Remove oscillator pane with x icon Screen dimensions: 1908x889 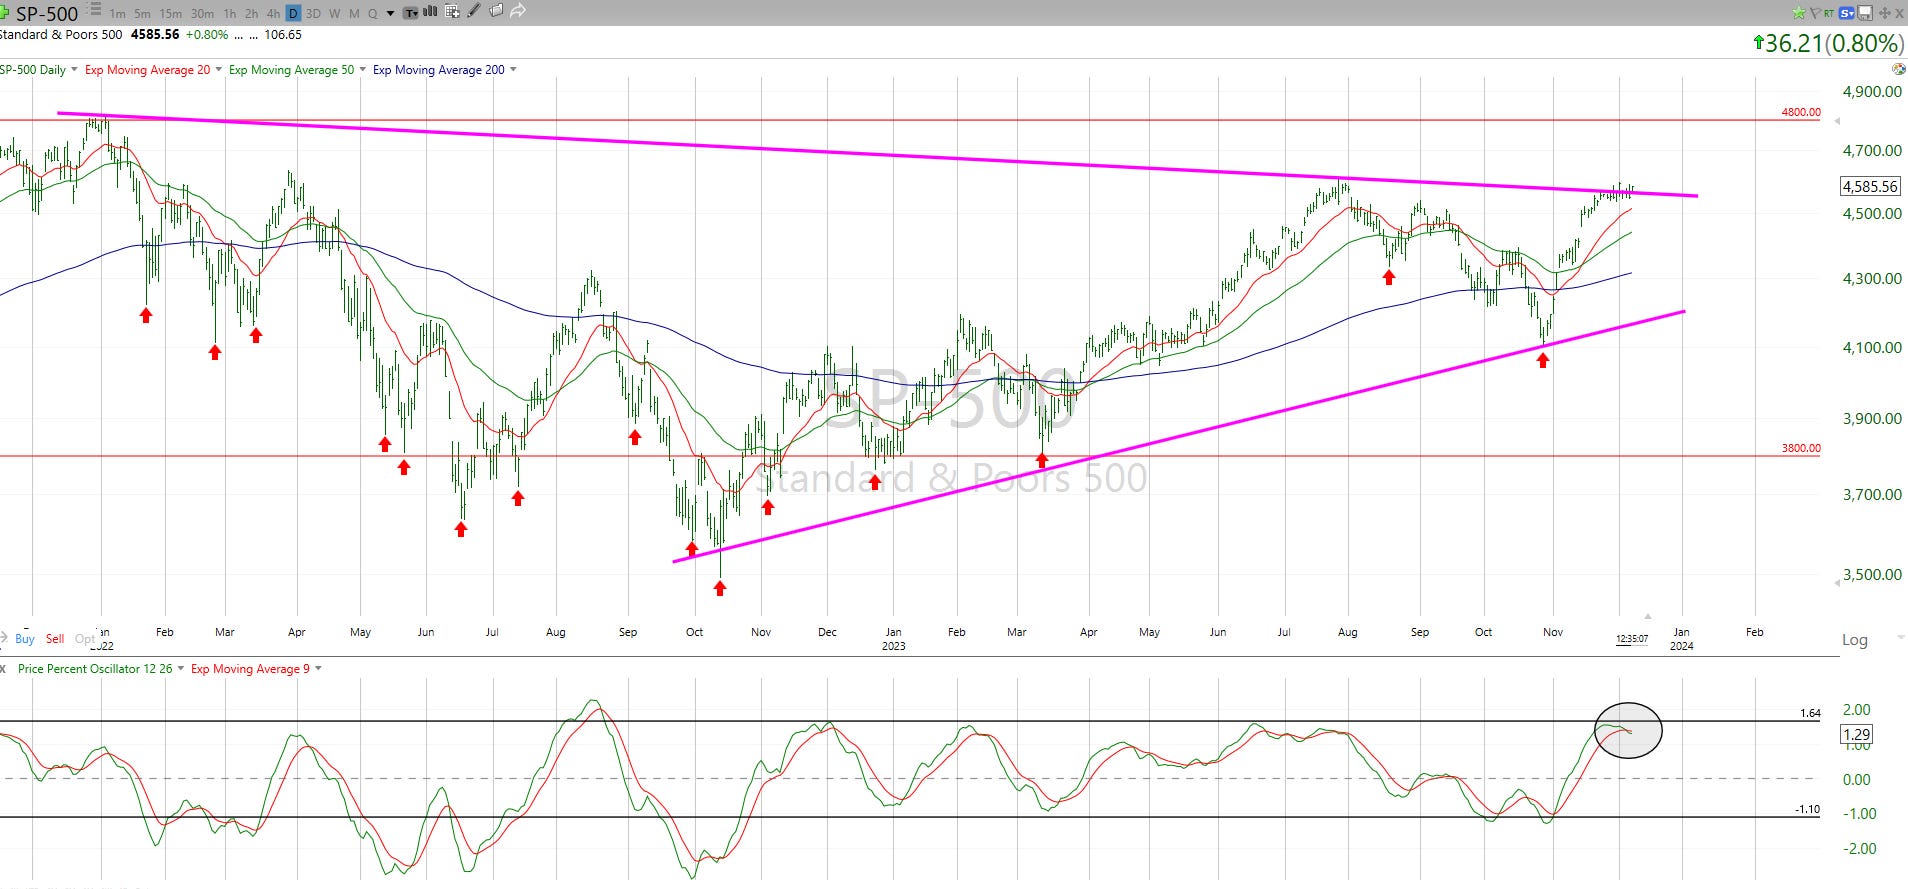tap(3, 668)
